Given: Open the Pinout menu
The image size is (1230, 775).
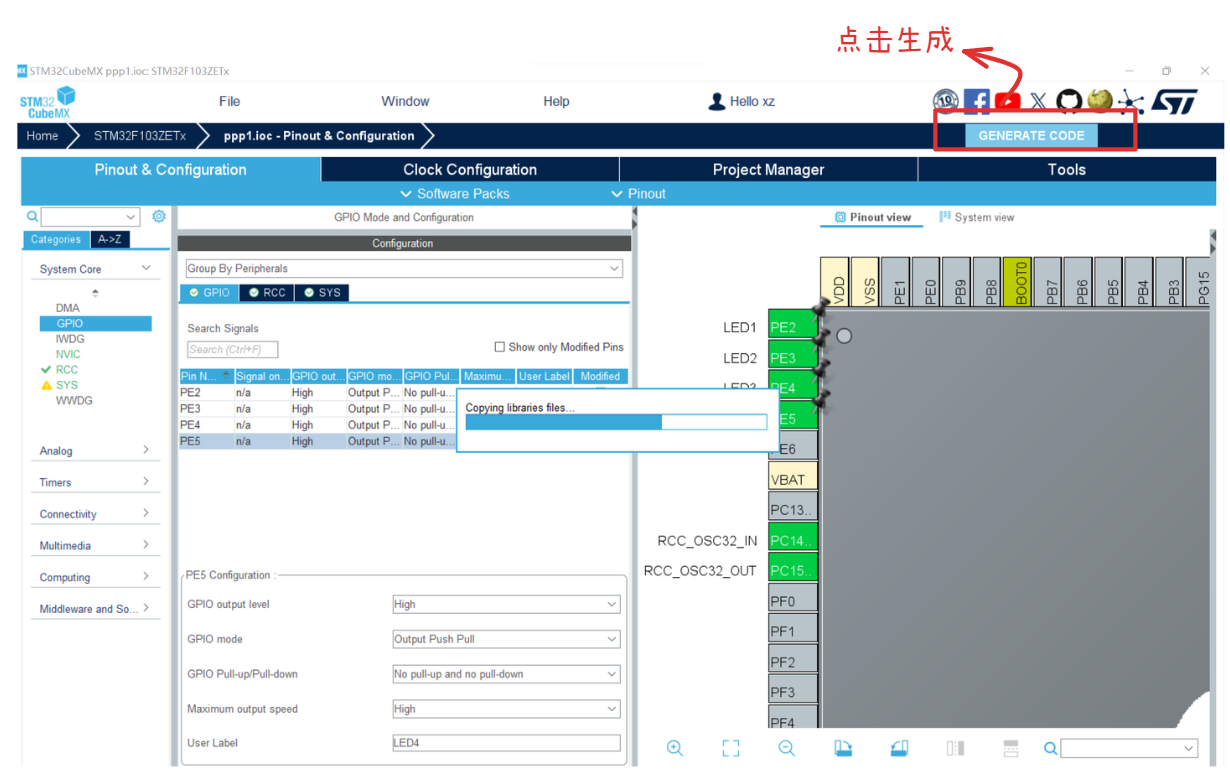Looking at the screenshot, I should click(639, 194).
